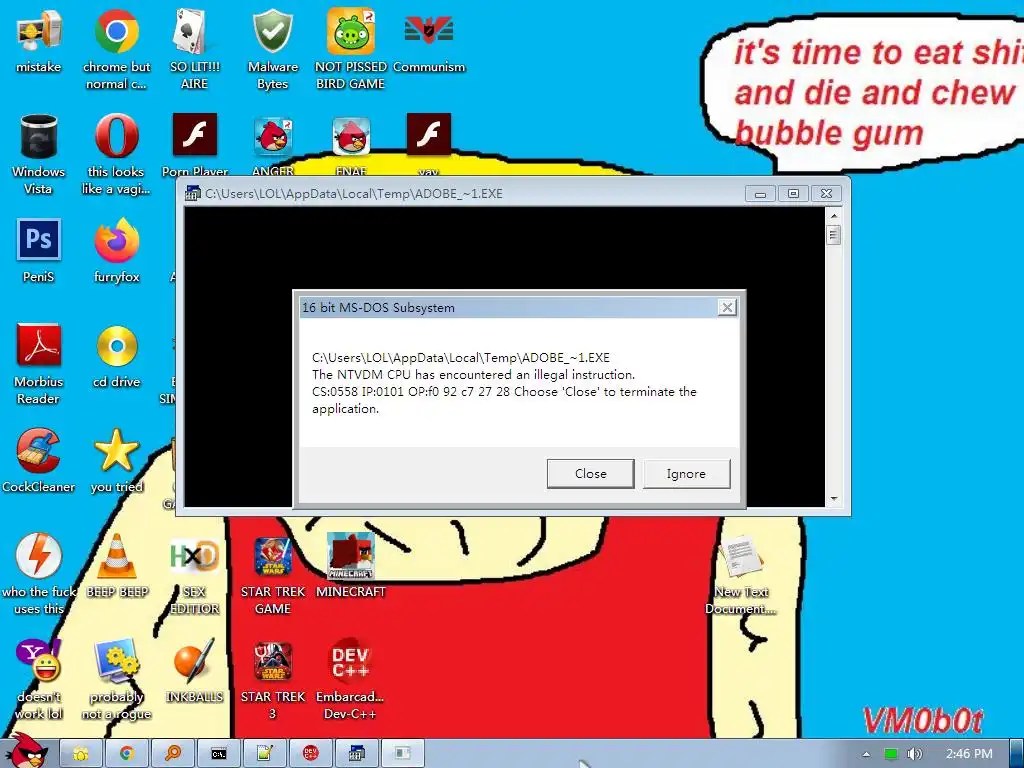
Task: Launch 'NOT PISSED BIRD GAME' green pig icon
Action: (351, 31)
